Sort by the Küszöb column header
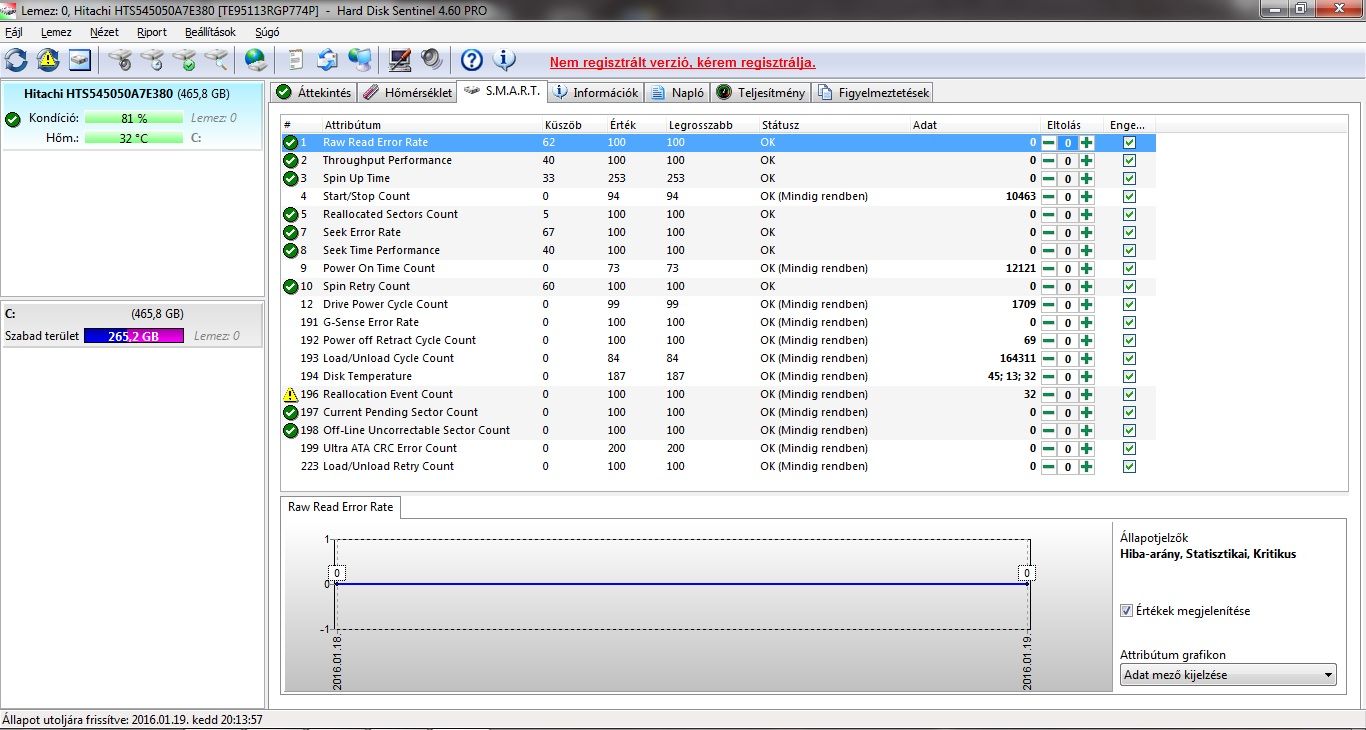This screenshot has width=1366, height=730. pyautogui.click(x=573, y=125)
